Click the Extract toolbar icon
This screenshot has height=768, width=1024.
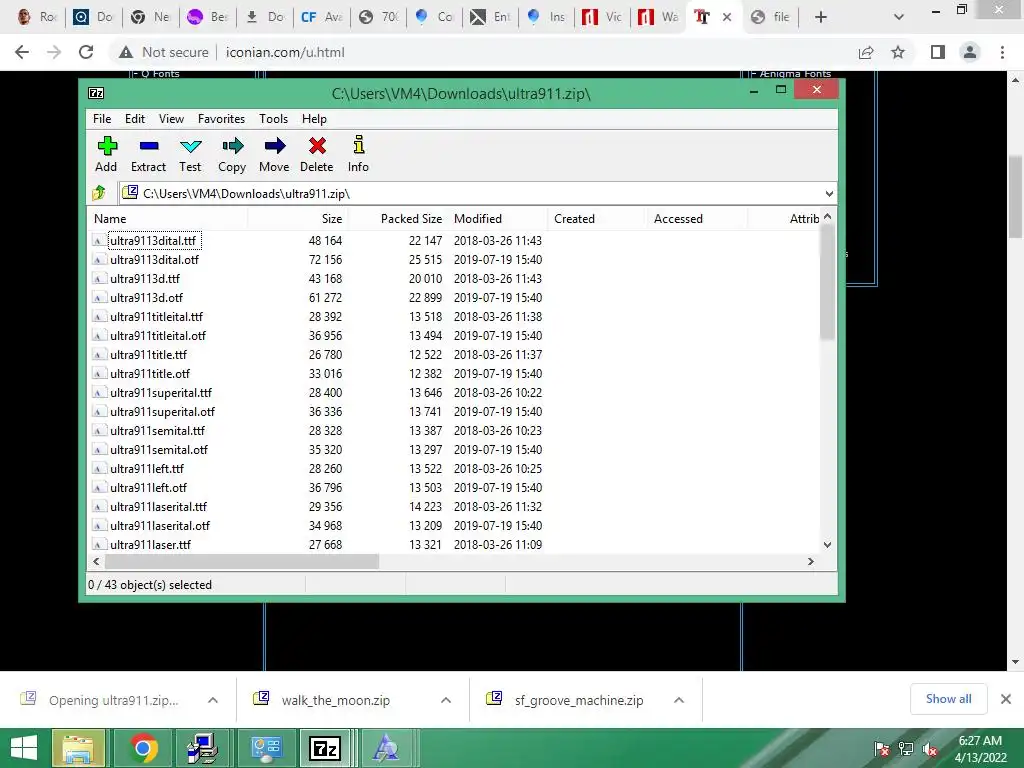pos(149,146)
